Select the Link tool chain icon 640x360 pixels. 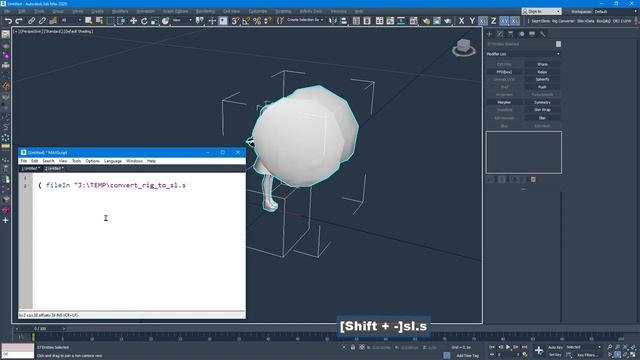[x=32, y=21]
